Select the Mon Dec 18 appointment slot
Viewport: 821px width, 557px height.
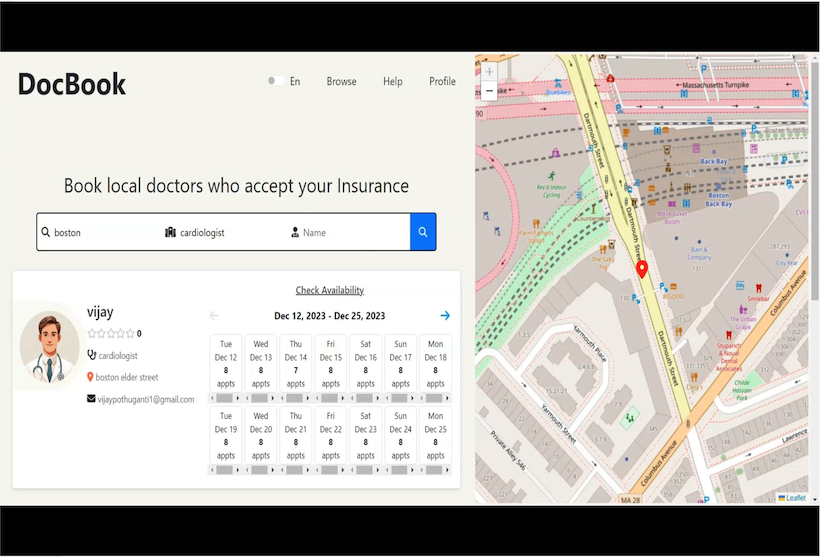[436, 363]
